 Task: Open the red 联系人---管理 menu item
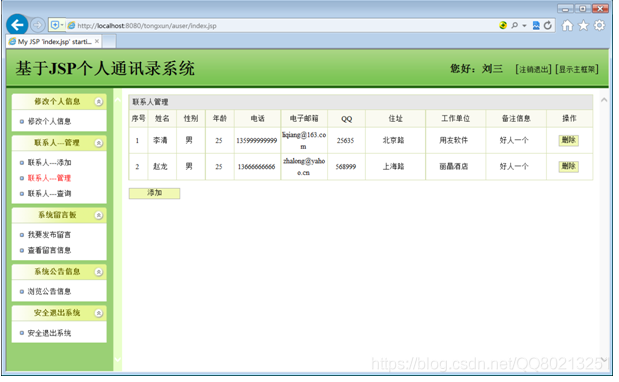[49, 178]
